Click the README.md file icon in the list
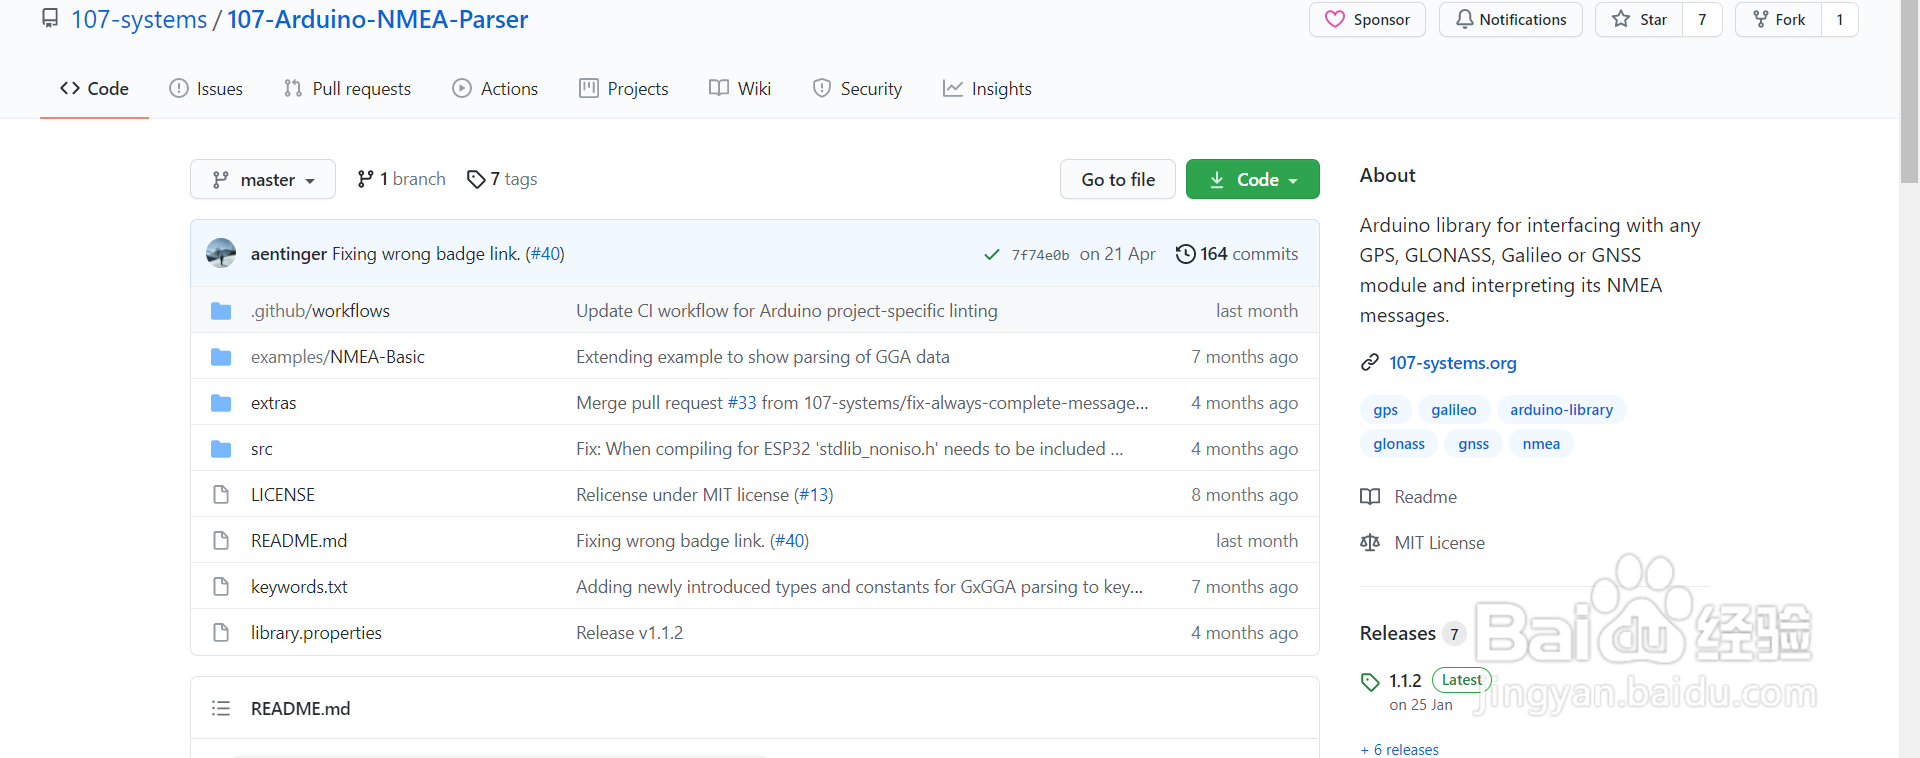Viewport: 1920px width, 758px height. click(x=221, y=541)
